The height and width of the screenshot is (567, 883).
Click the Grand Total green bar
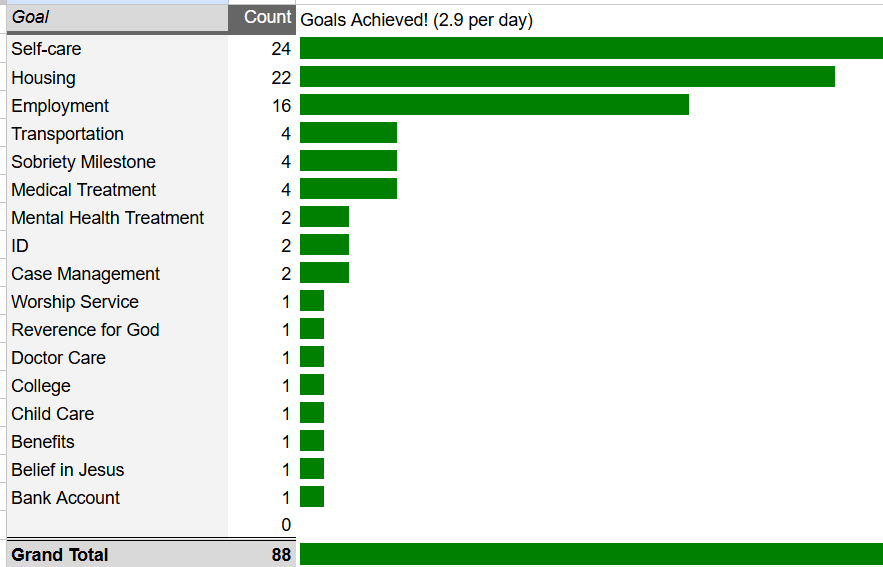pyautogui.click(x=591, y=554)
